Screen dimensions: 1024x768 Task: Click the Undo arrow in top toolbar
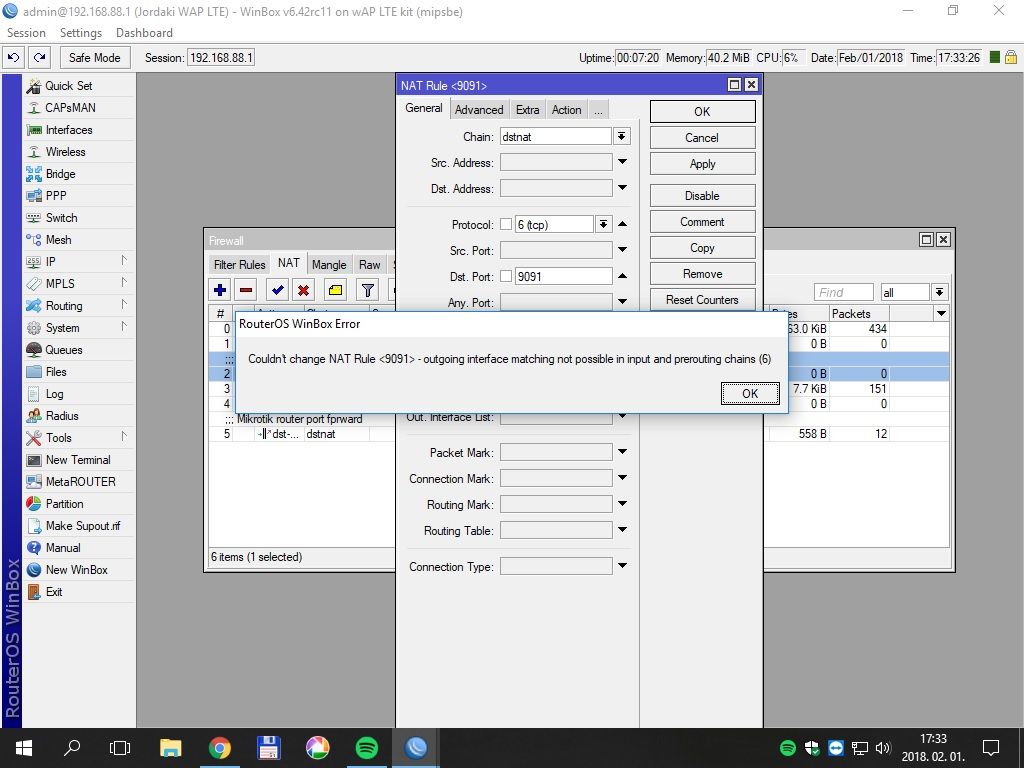click(x=14, y=57)
